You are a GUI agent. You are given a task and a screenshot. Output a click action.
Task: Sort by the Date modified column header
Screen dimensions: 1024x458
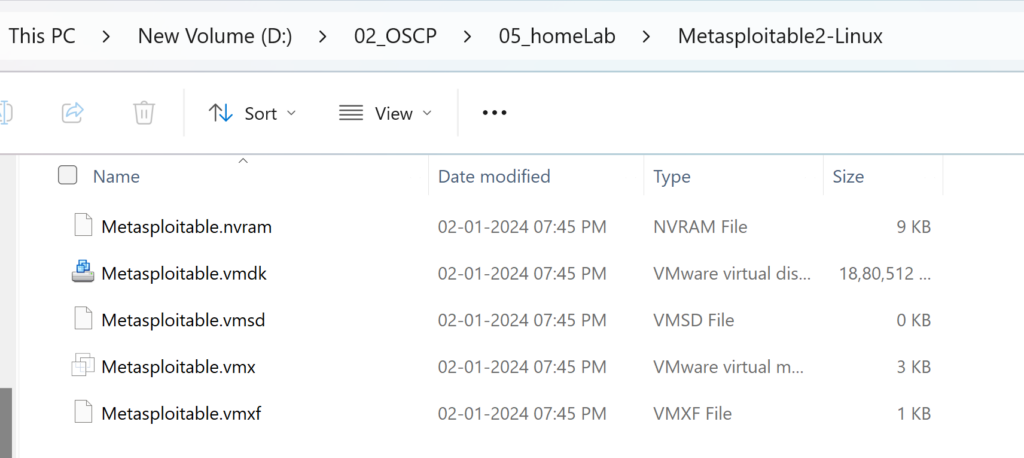tap(494, 176)
